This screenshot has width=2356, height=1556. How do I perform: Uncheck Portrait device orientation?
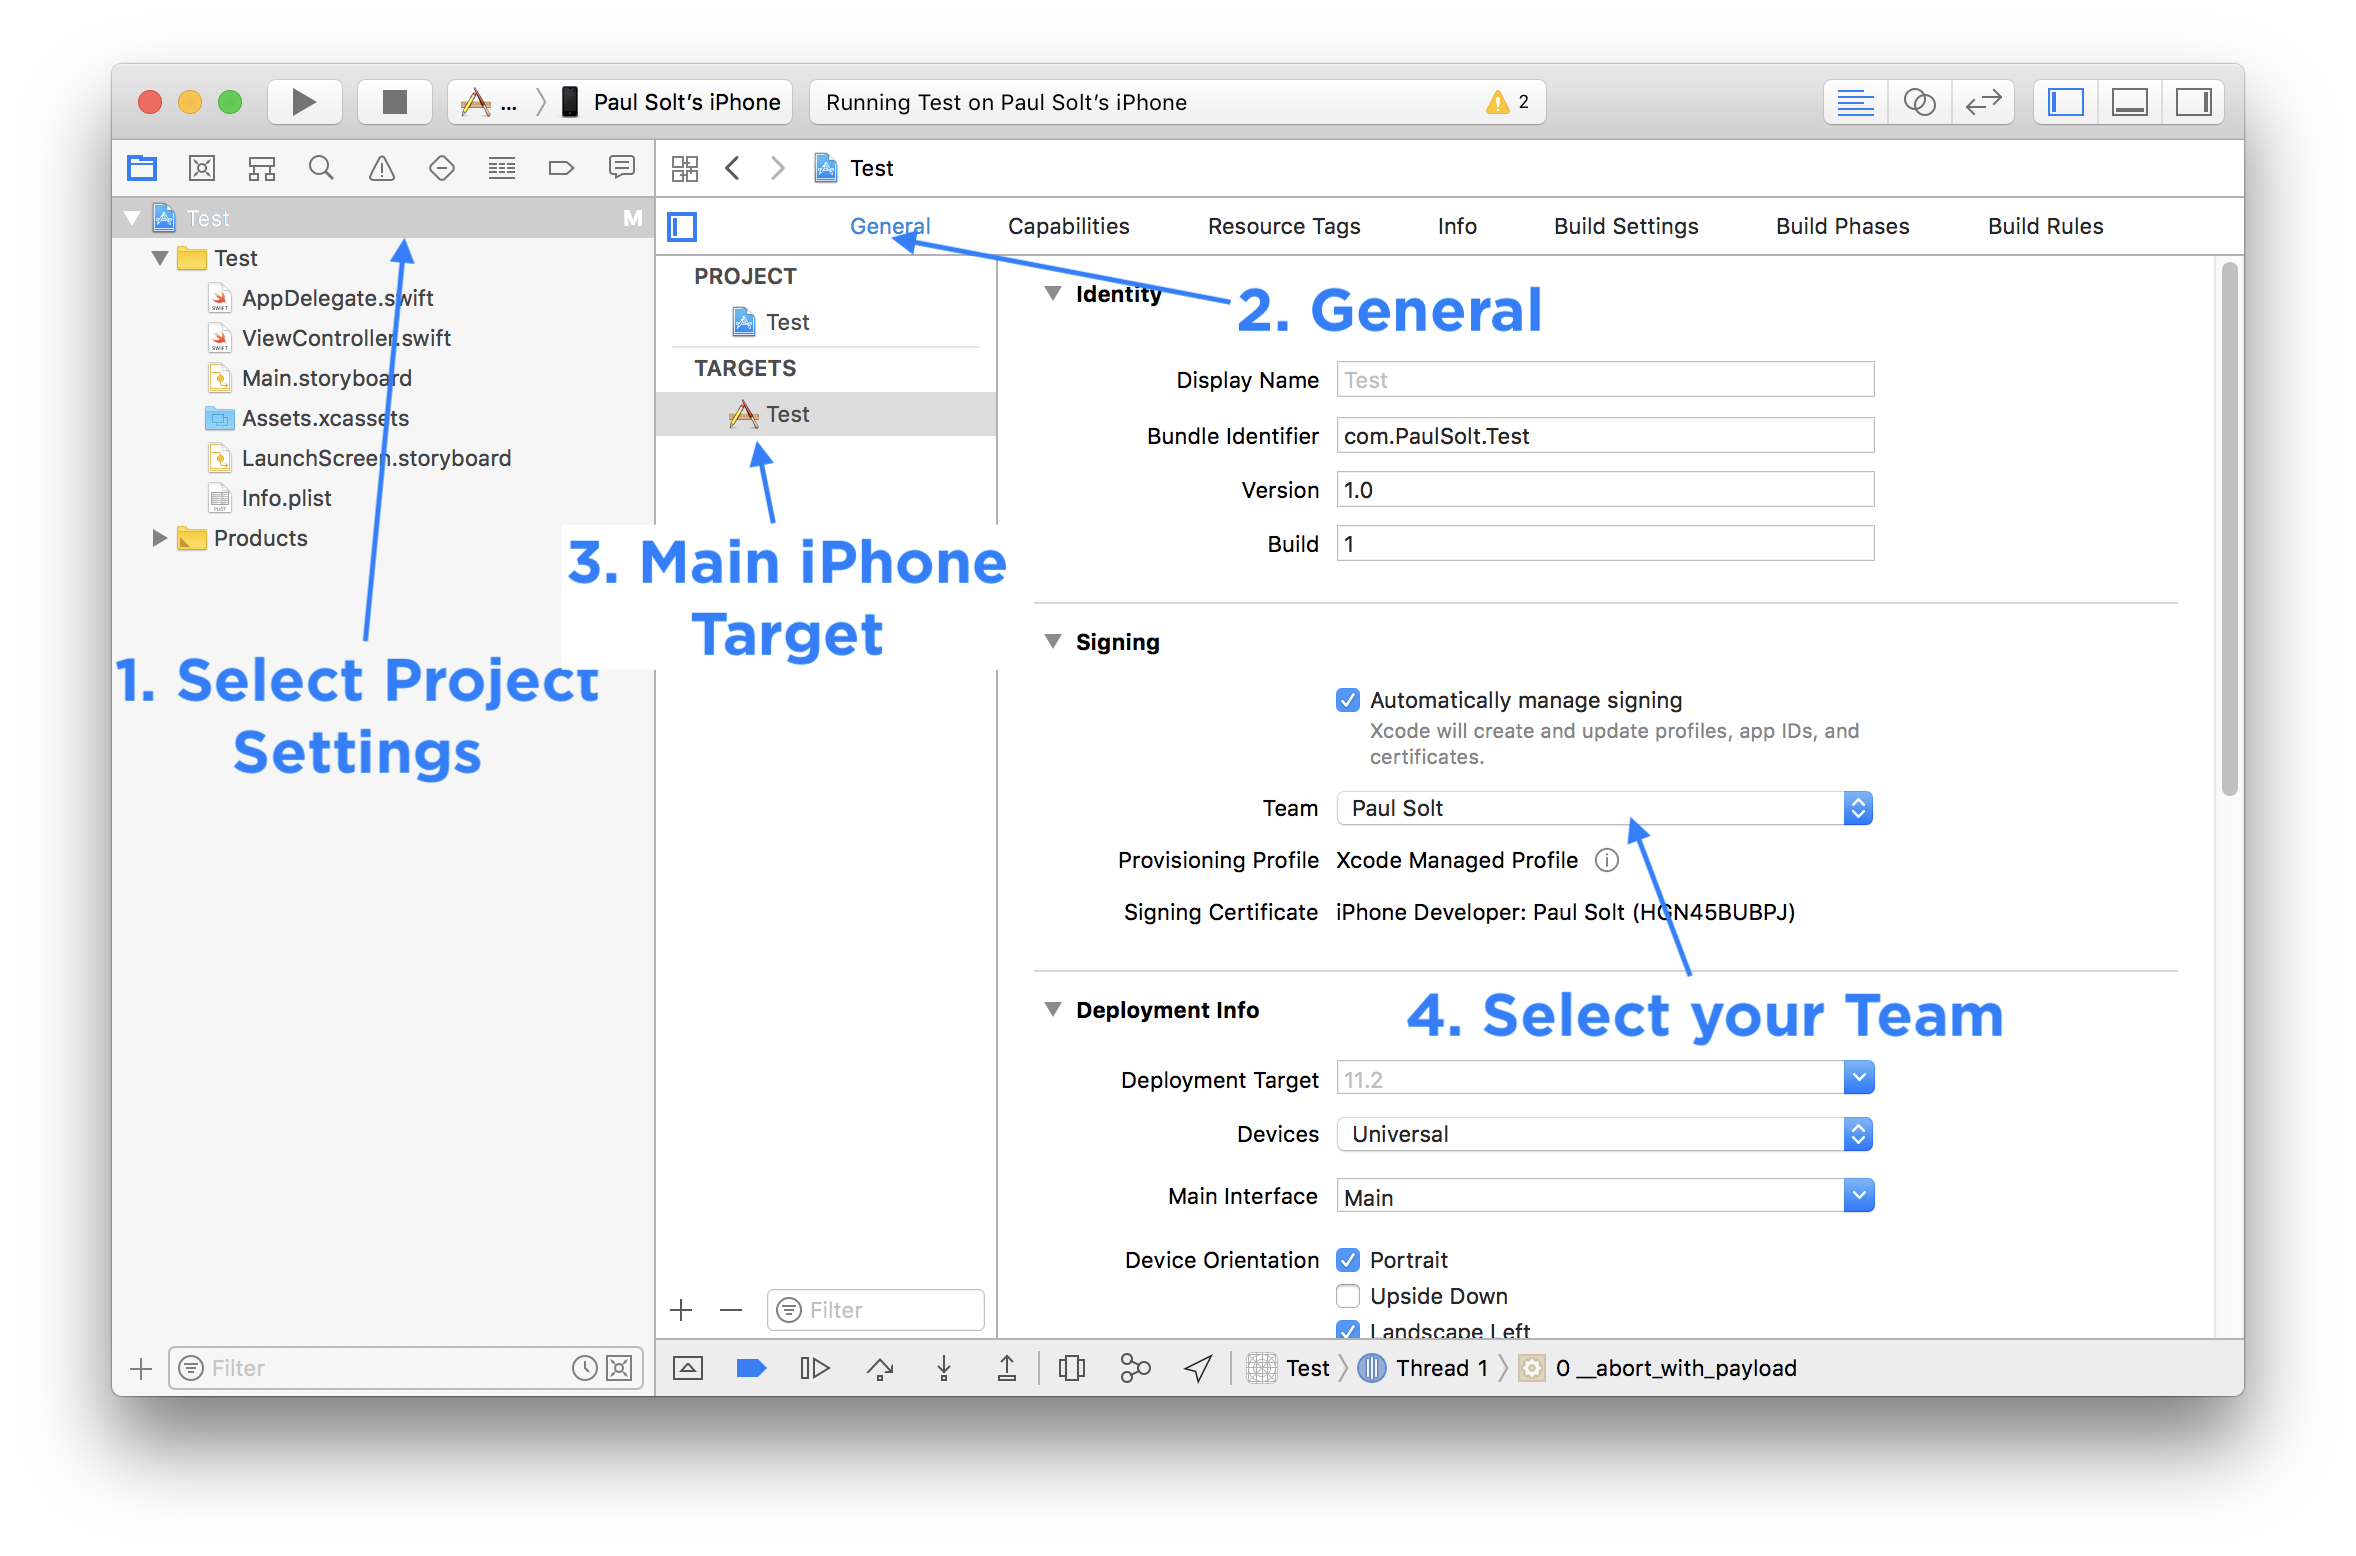[1348, 1260]
